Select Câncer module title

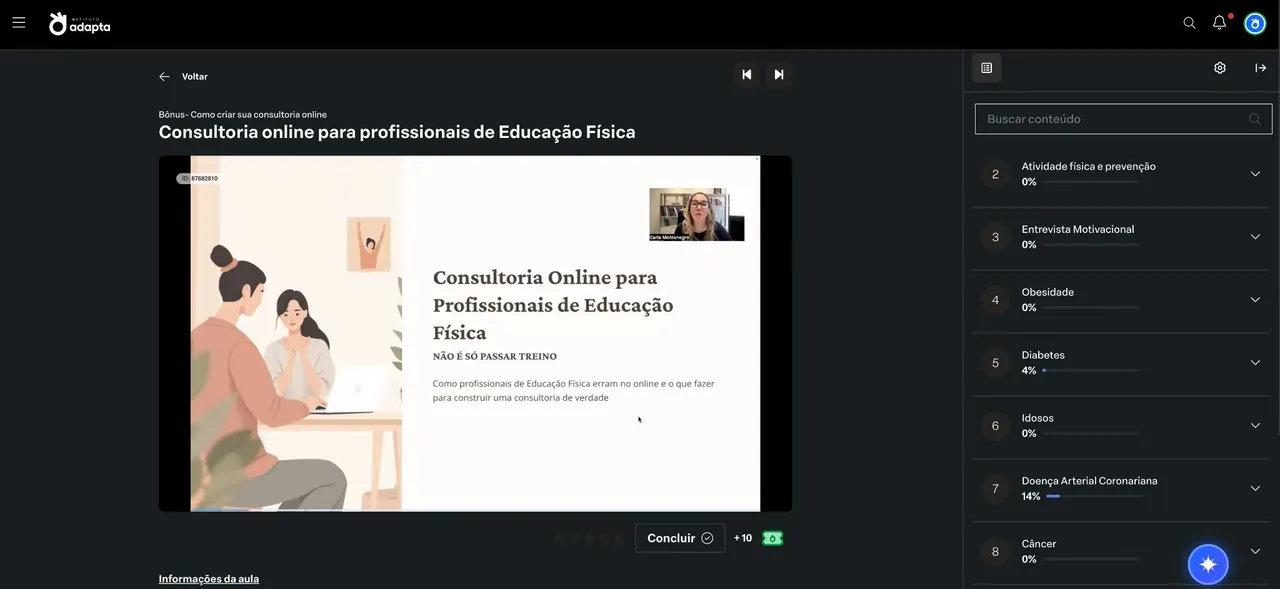[1039, 544]
